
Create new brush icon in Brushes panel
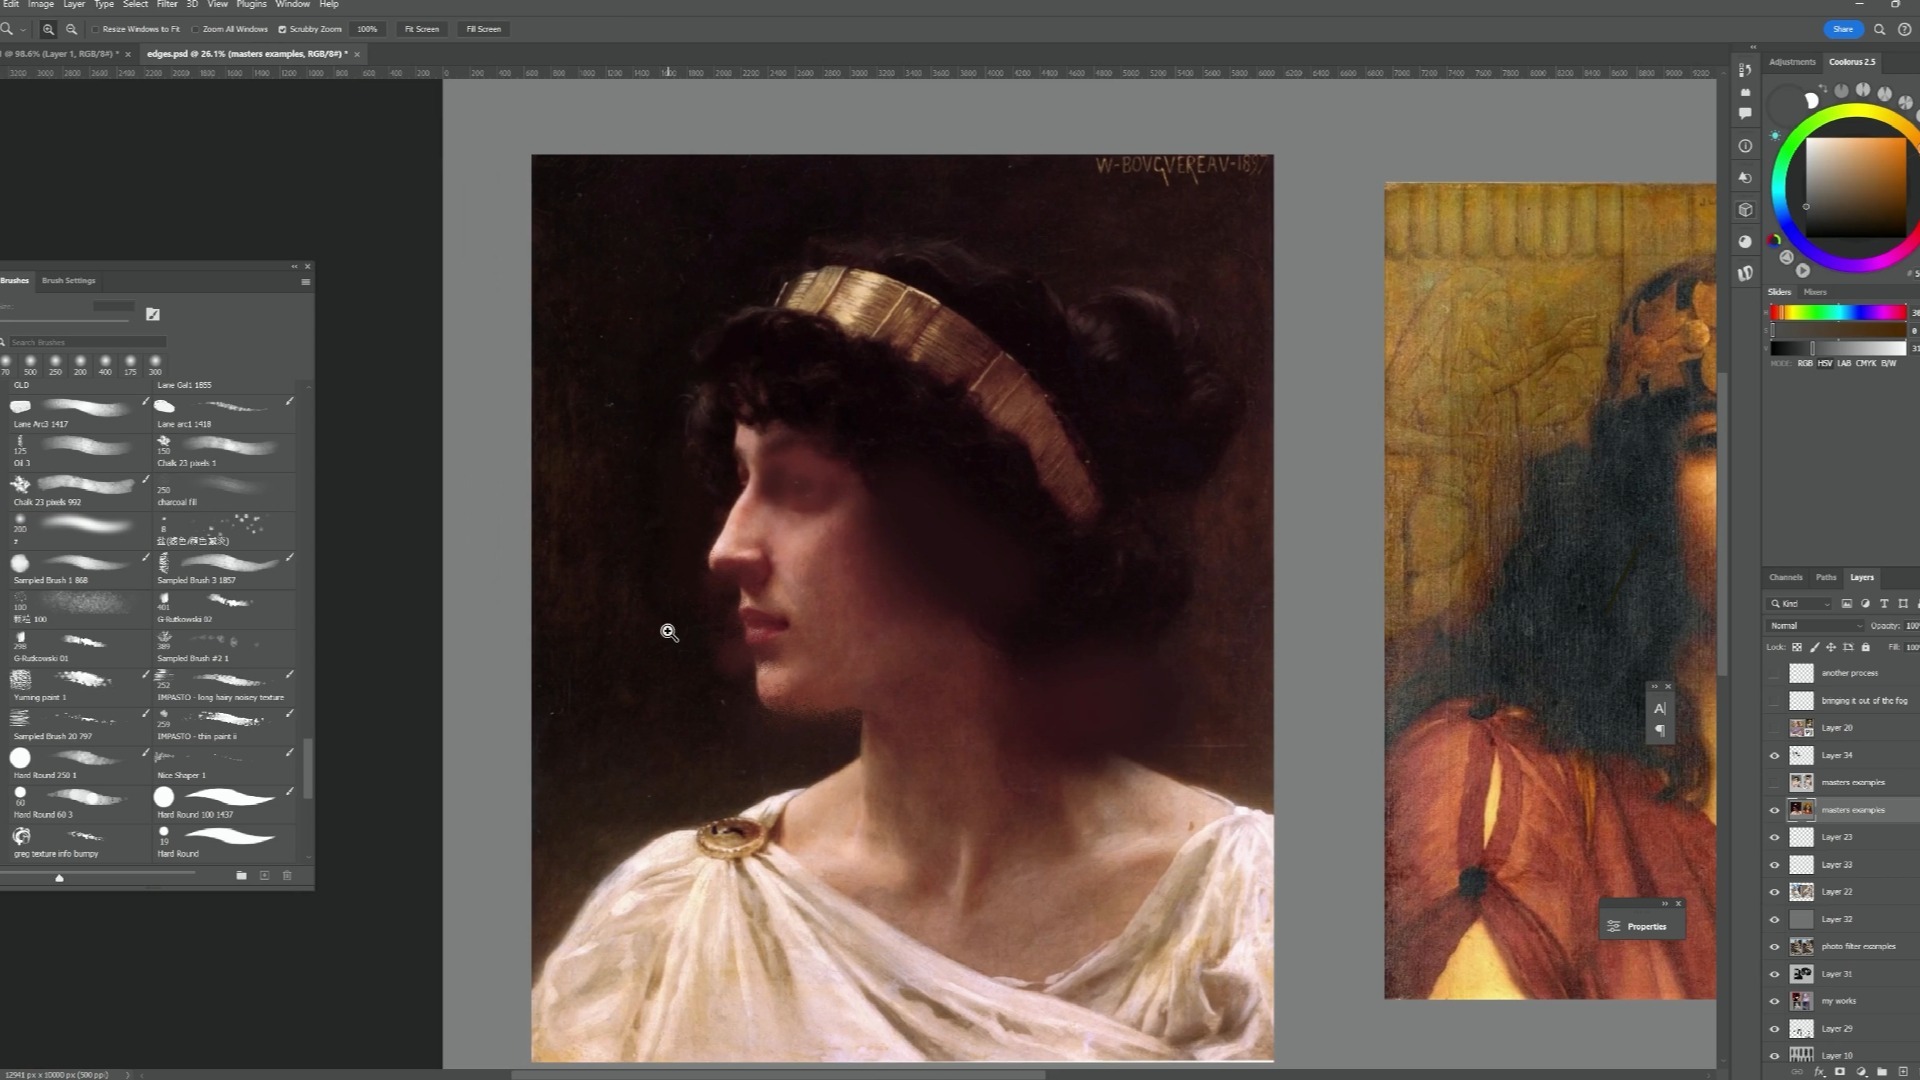(264, 875)
